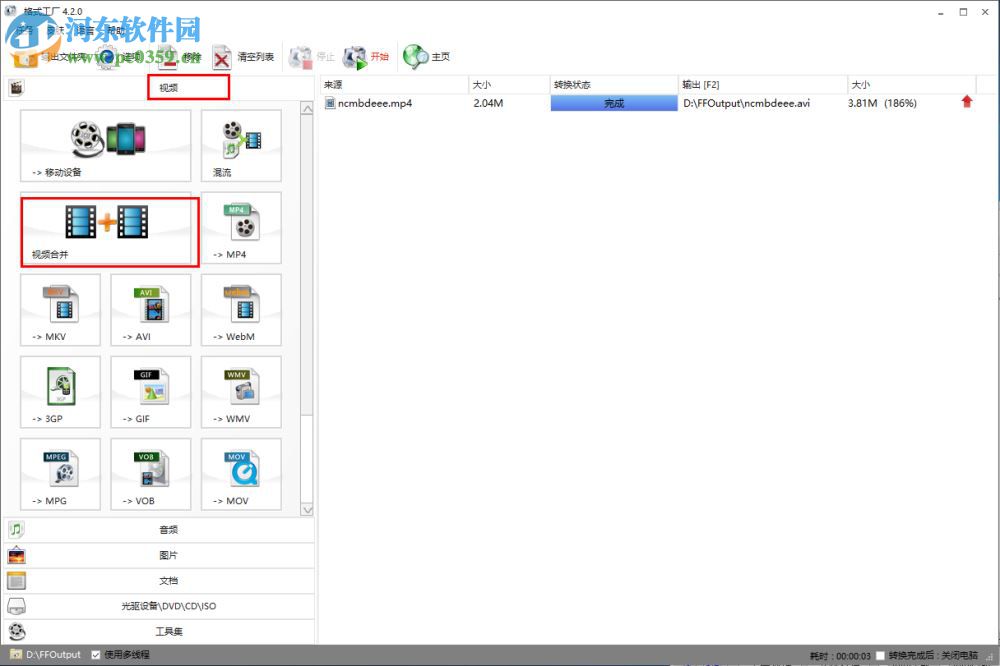Open the 选项 options gear
The width and height of the screenshot is (1000, 666).
coord(121,57)
